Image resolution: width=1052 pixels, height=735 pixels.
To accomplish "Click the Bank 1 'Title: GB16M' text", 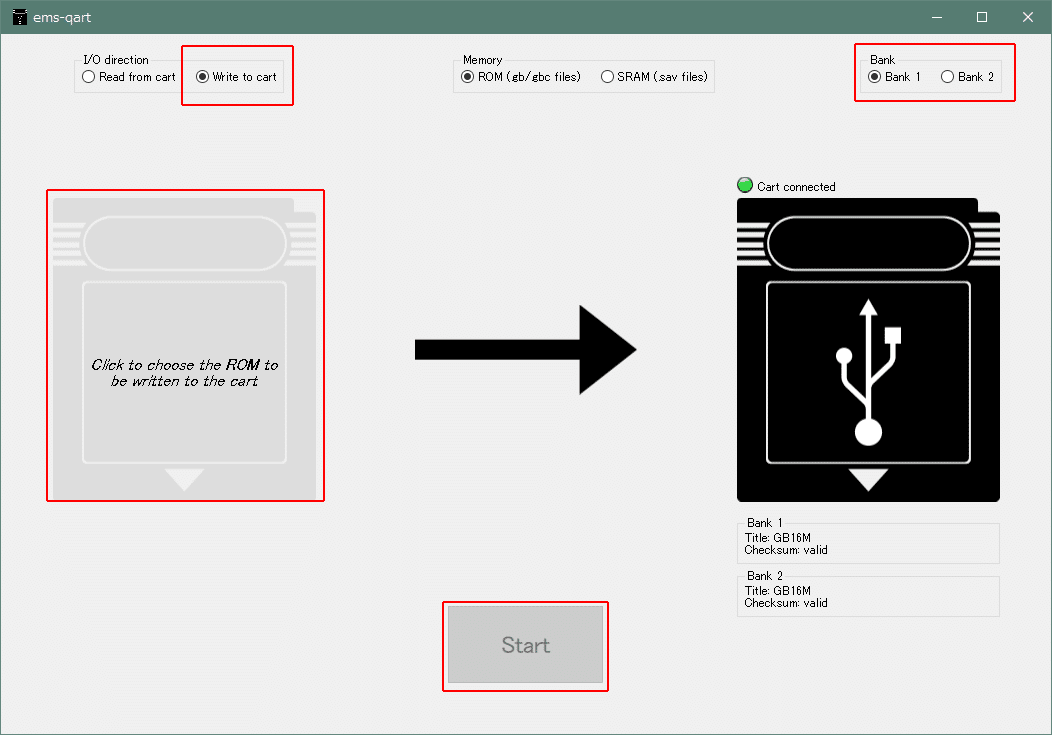I will coord(778,538).
